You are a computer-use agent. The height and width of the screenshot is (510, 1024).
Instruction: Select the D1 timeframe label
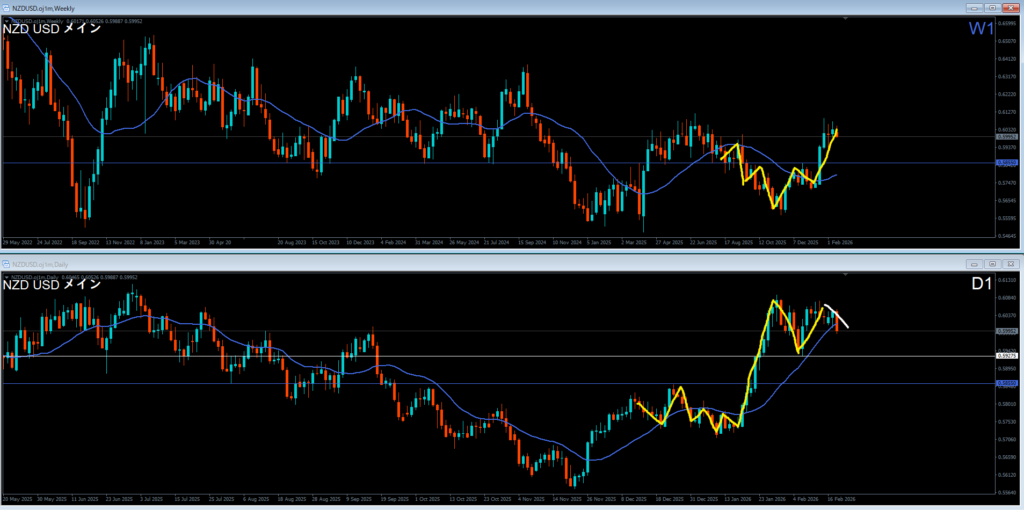(980, 285)
